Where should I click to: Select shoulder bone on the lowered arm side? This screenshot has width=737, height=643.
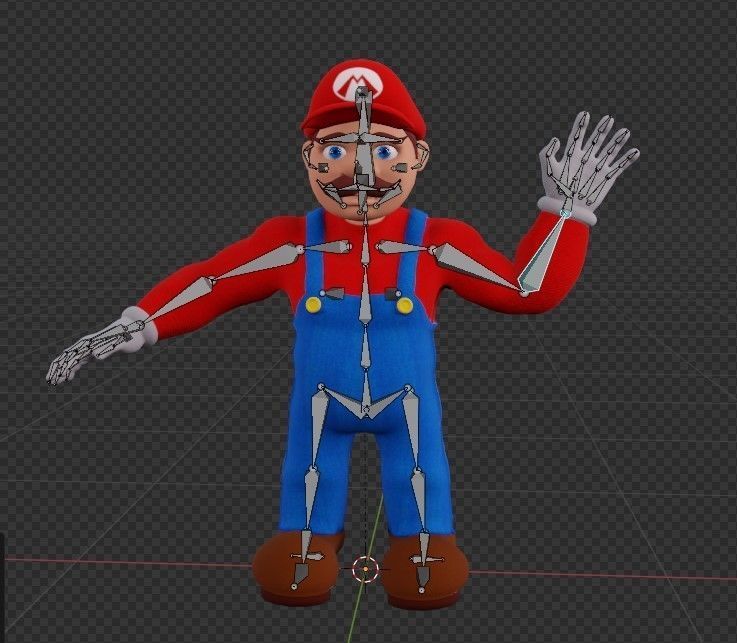[325, 247]
